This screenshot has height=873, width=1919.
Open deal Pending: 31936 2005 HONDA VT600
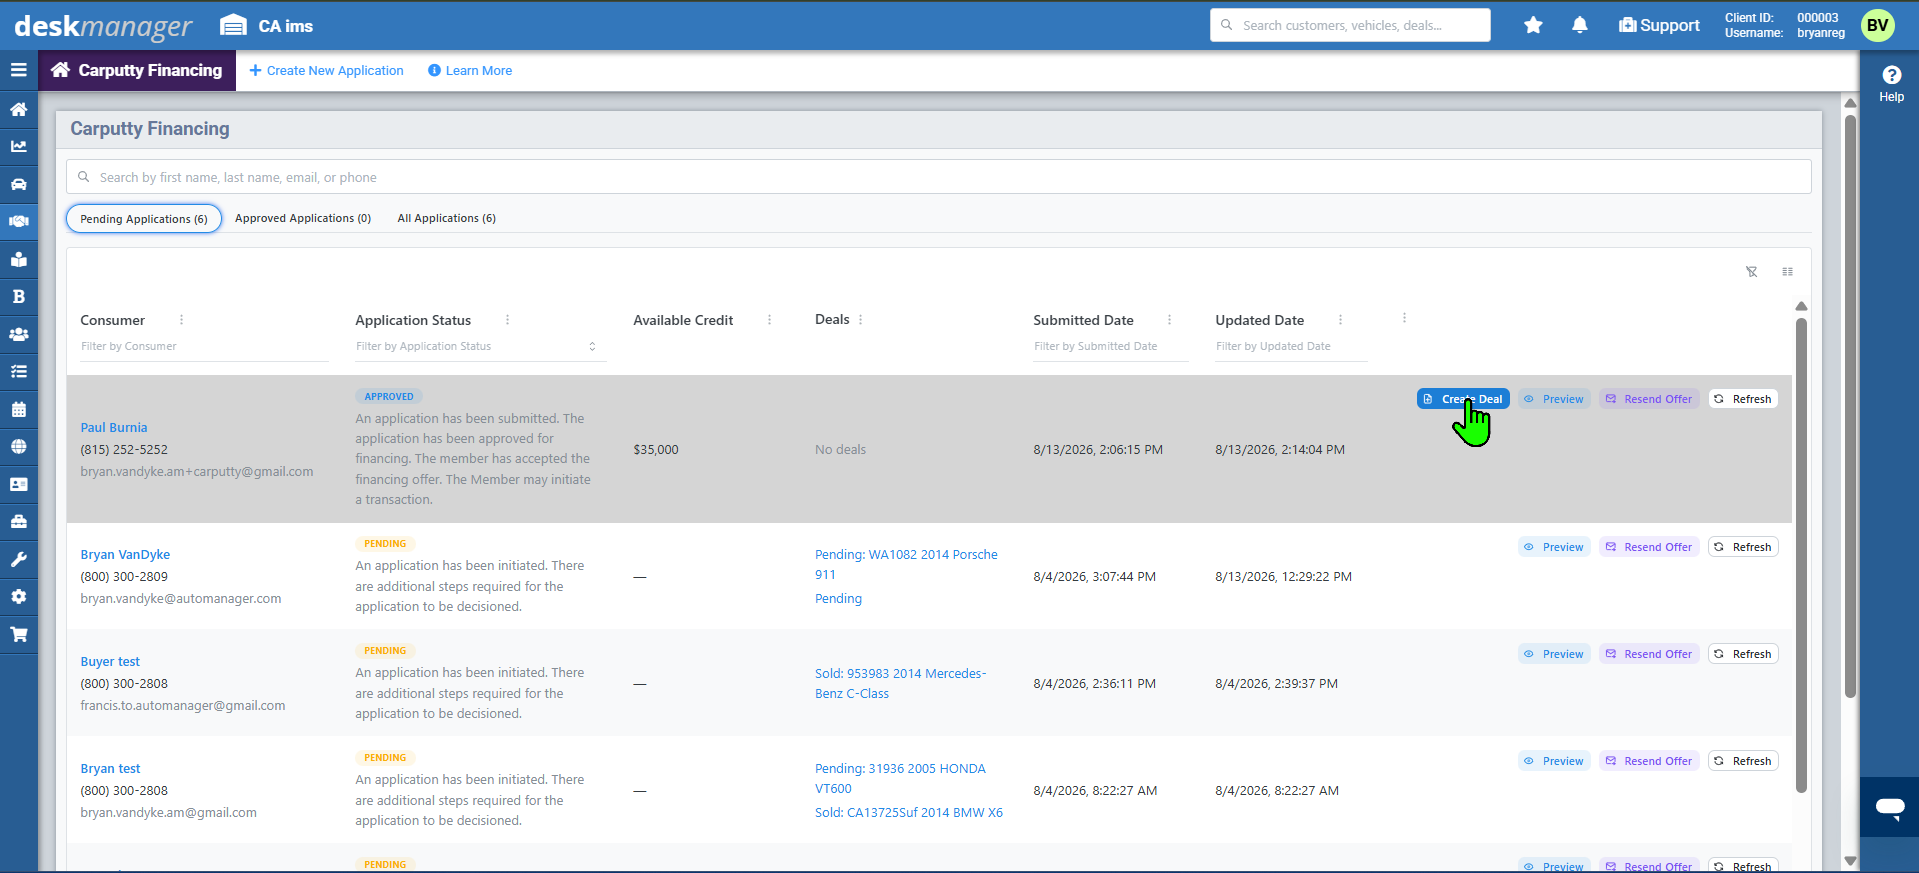point(900,778)
